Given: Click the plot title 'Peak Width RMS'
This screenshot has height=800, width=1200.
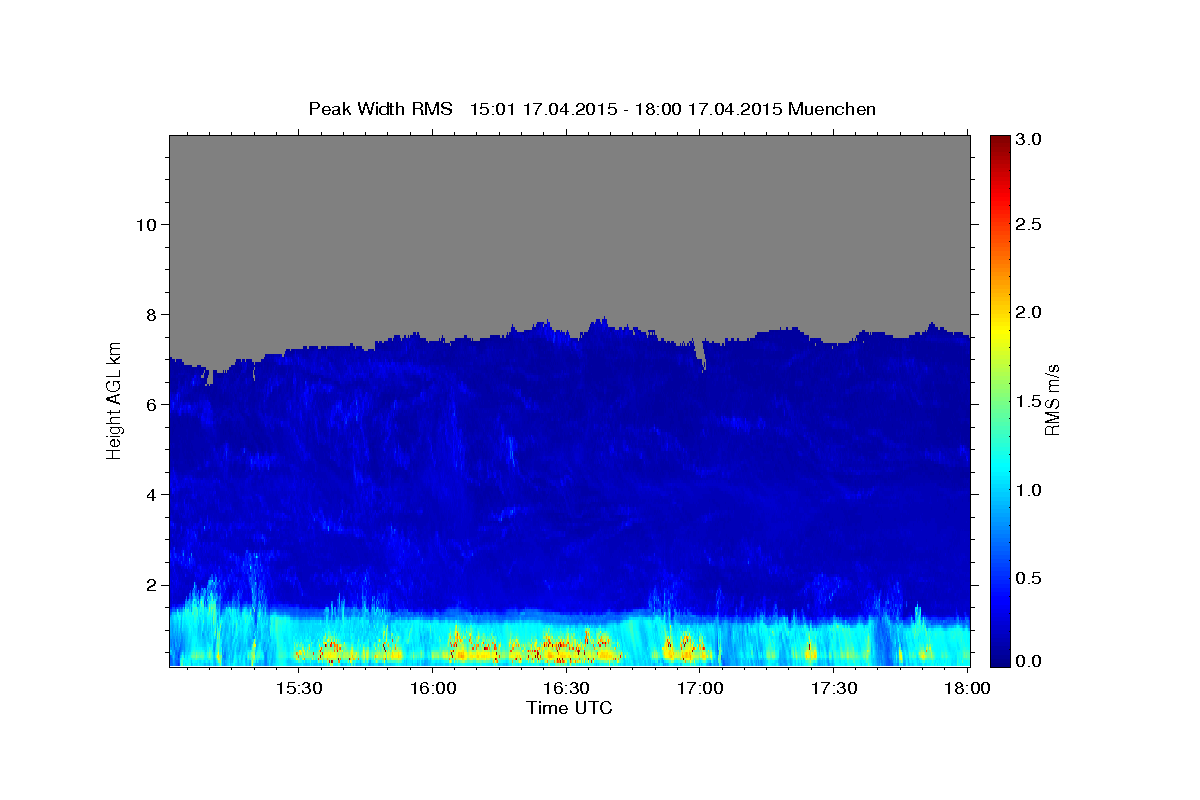Looking at the screenshot, I should pos(381,108).
